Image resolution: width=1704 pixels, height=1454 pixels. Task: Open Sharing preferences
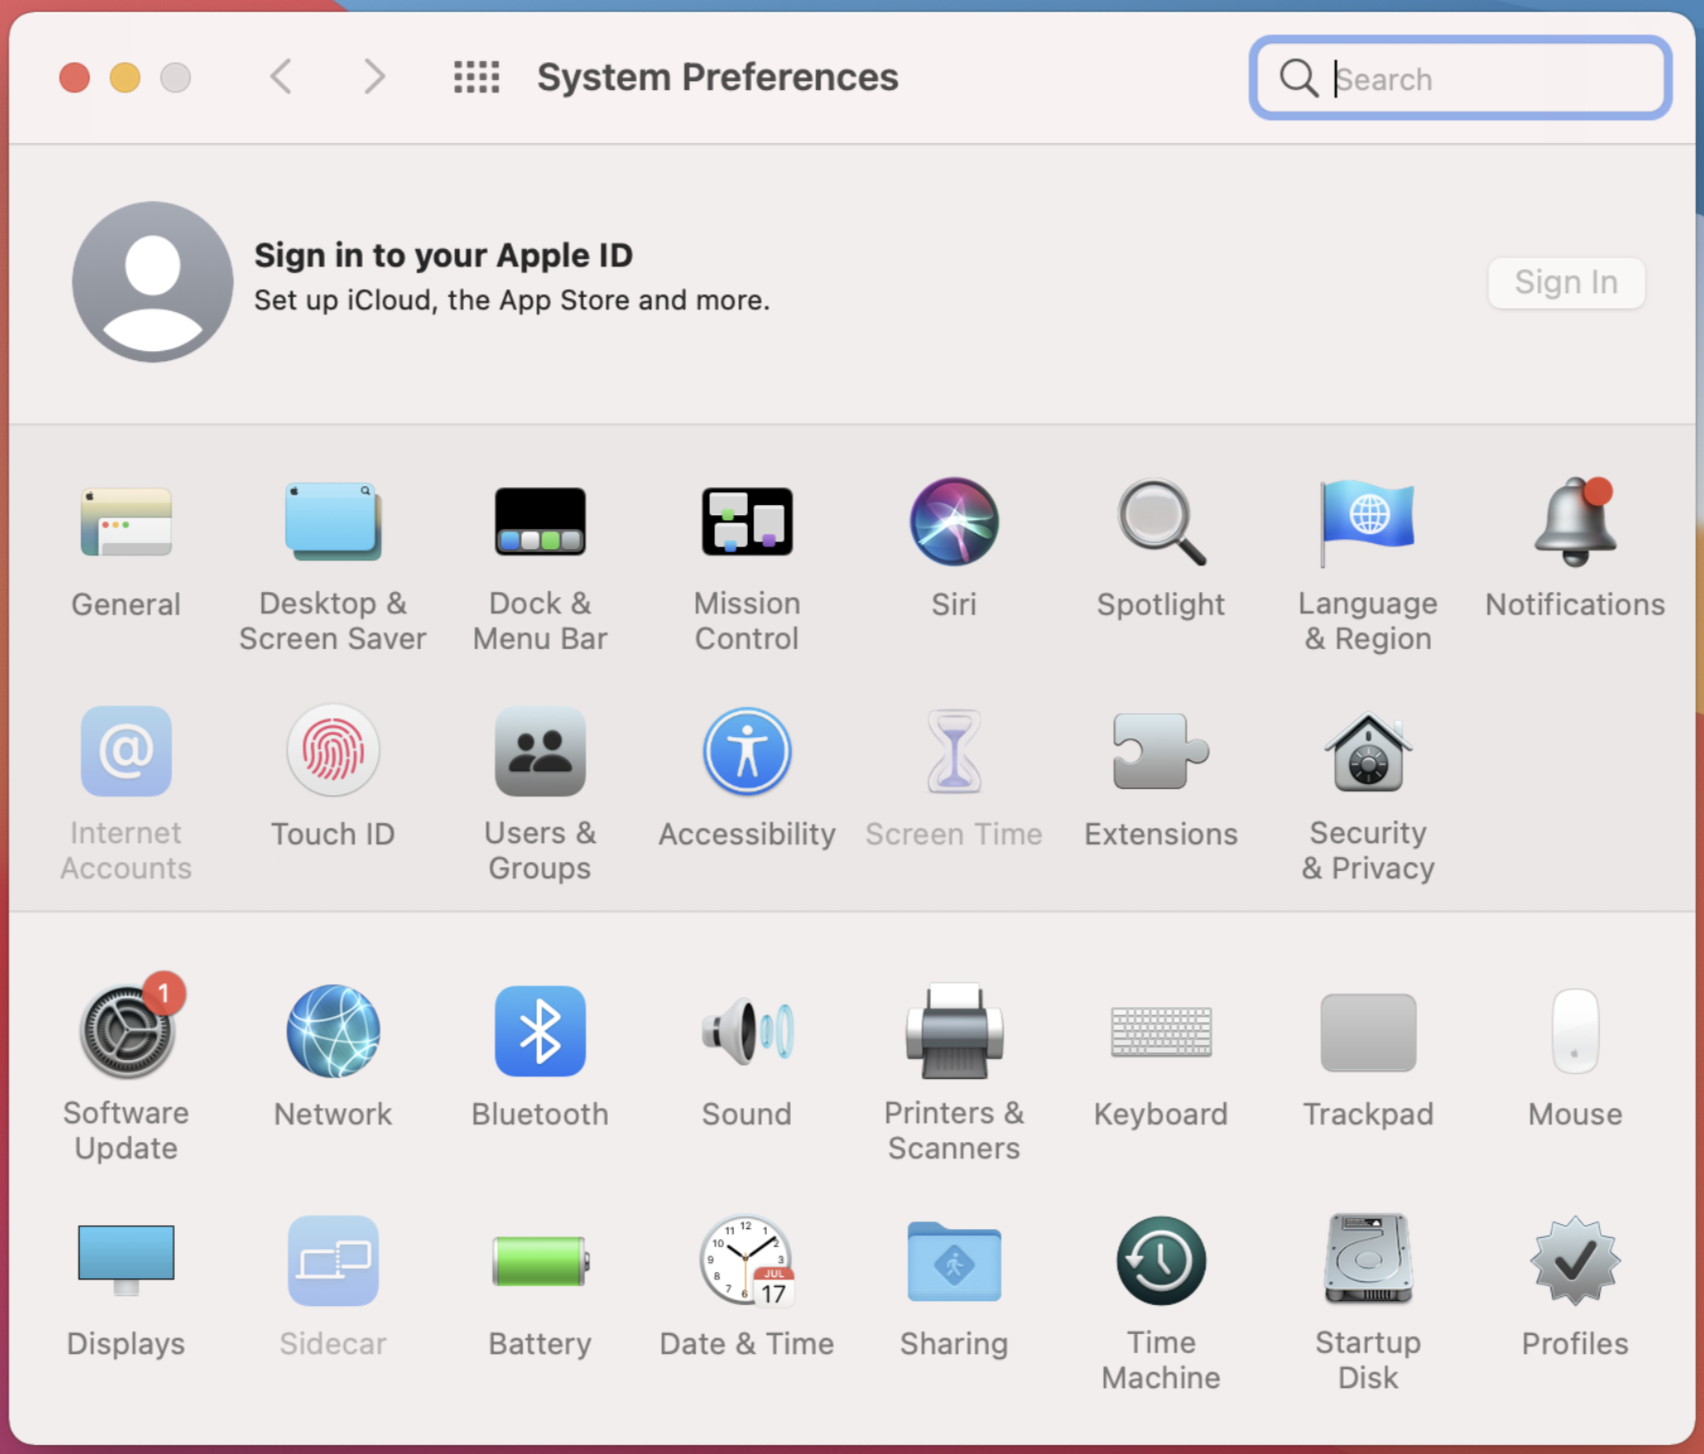(954, 1260)
